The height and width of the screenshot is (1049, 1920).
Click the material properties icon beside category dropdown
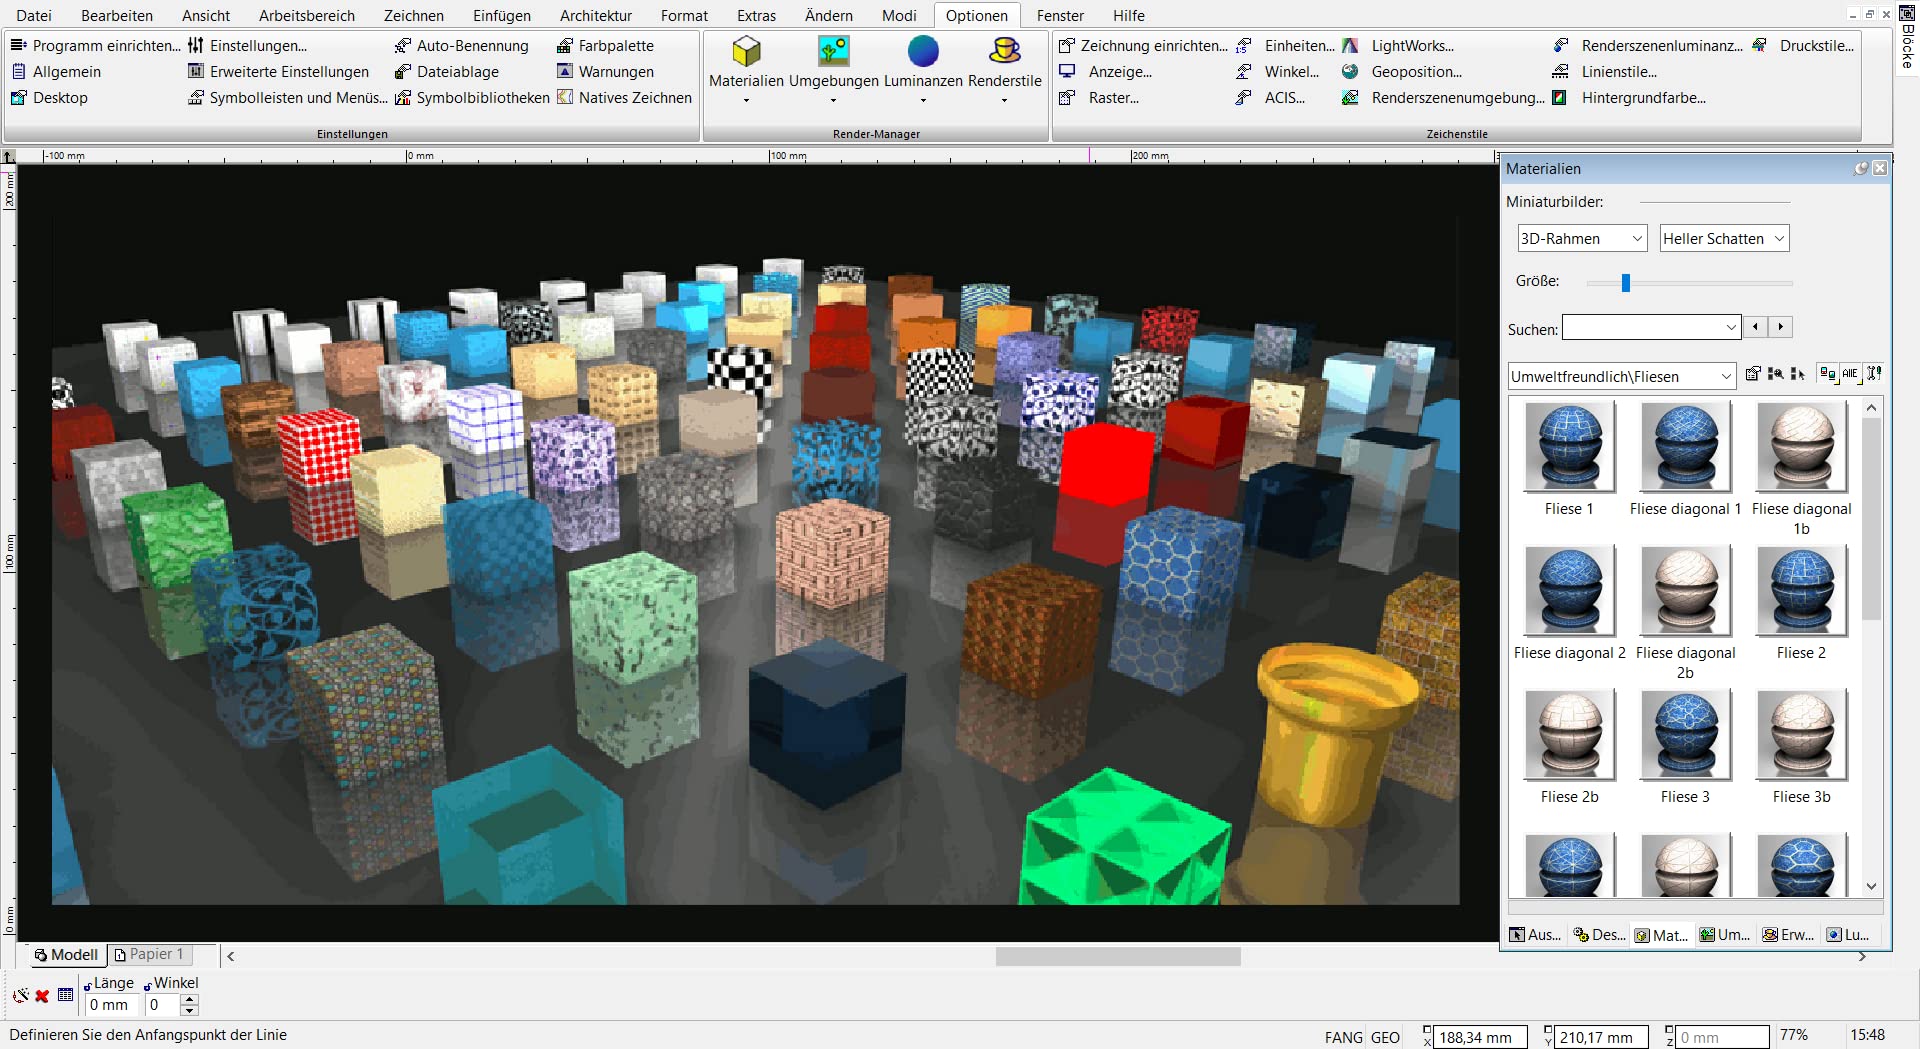tap(1753, 374)
